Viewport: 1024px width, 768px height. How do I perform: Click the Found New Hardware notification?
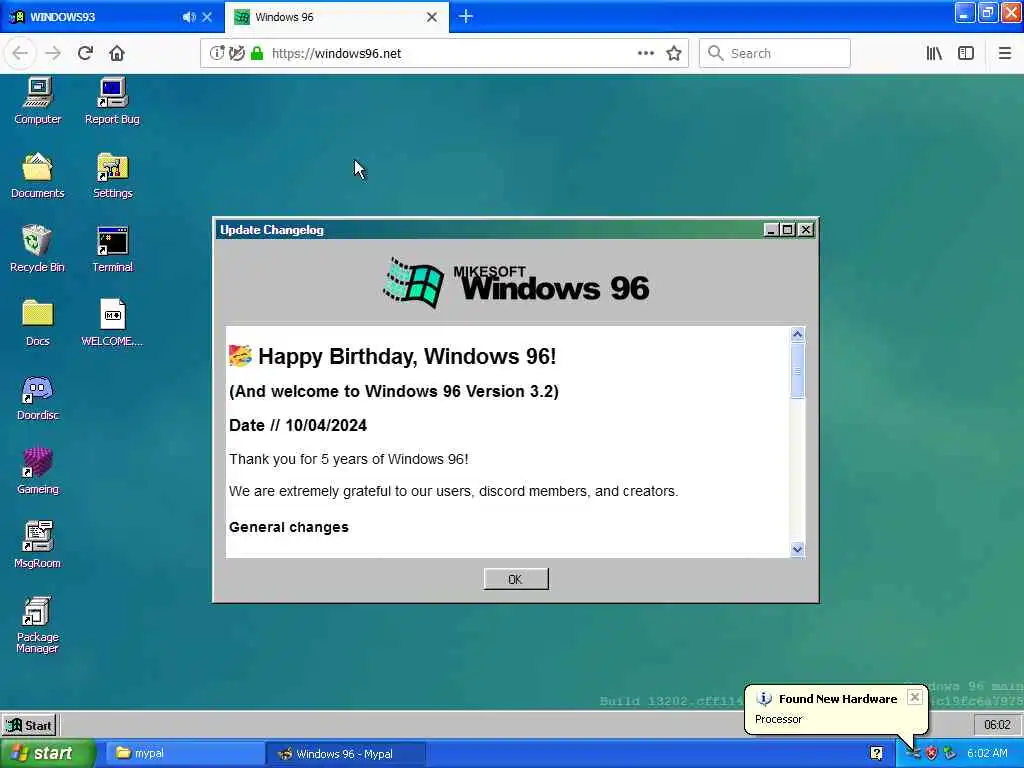(836, 709)
